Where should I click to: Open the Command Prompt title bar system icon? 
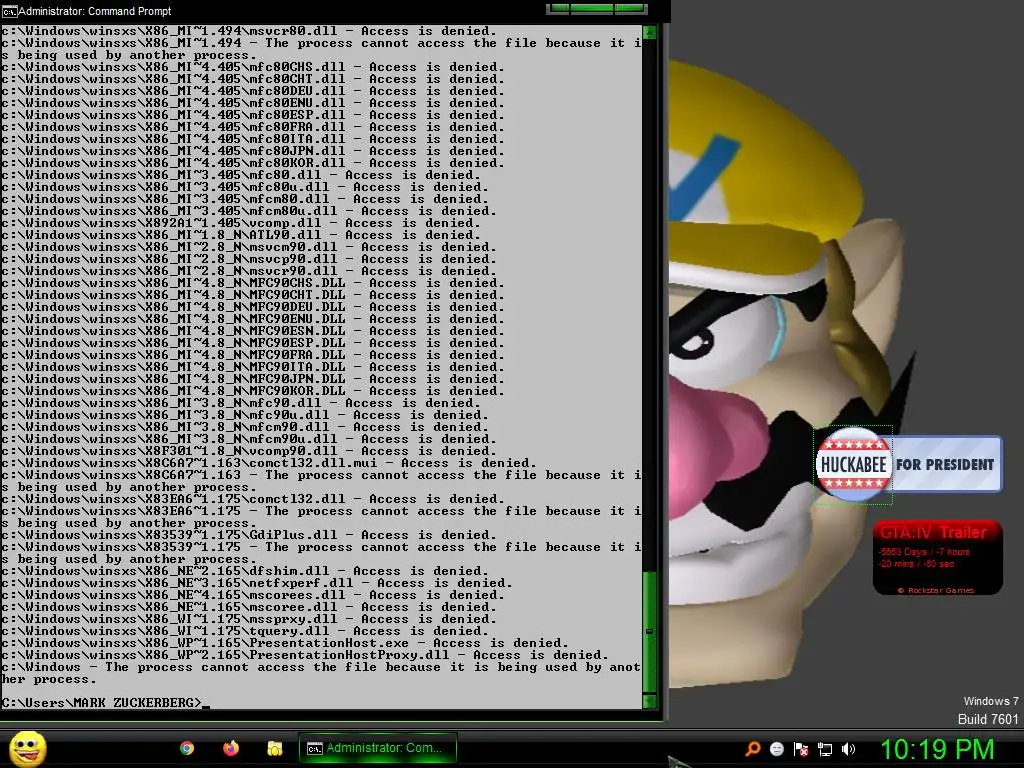click(9, 11)
